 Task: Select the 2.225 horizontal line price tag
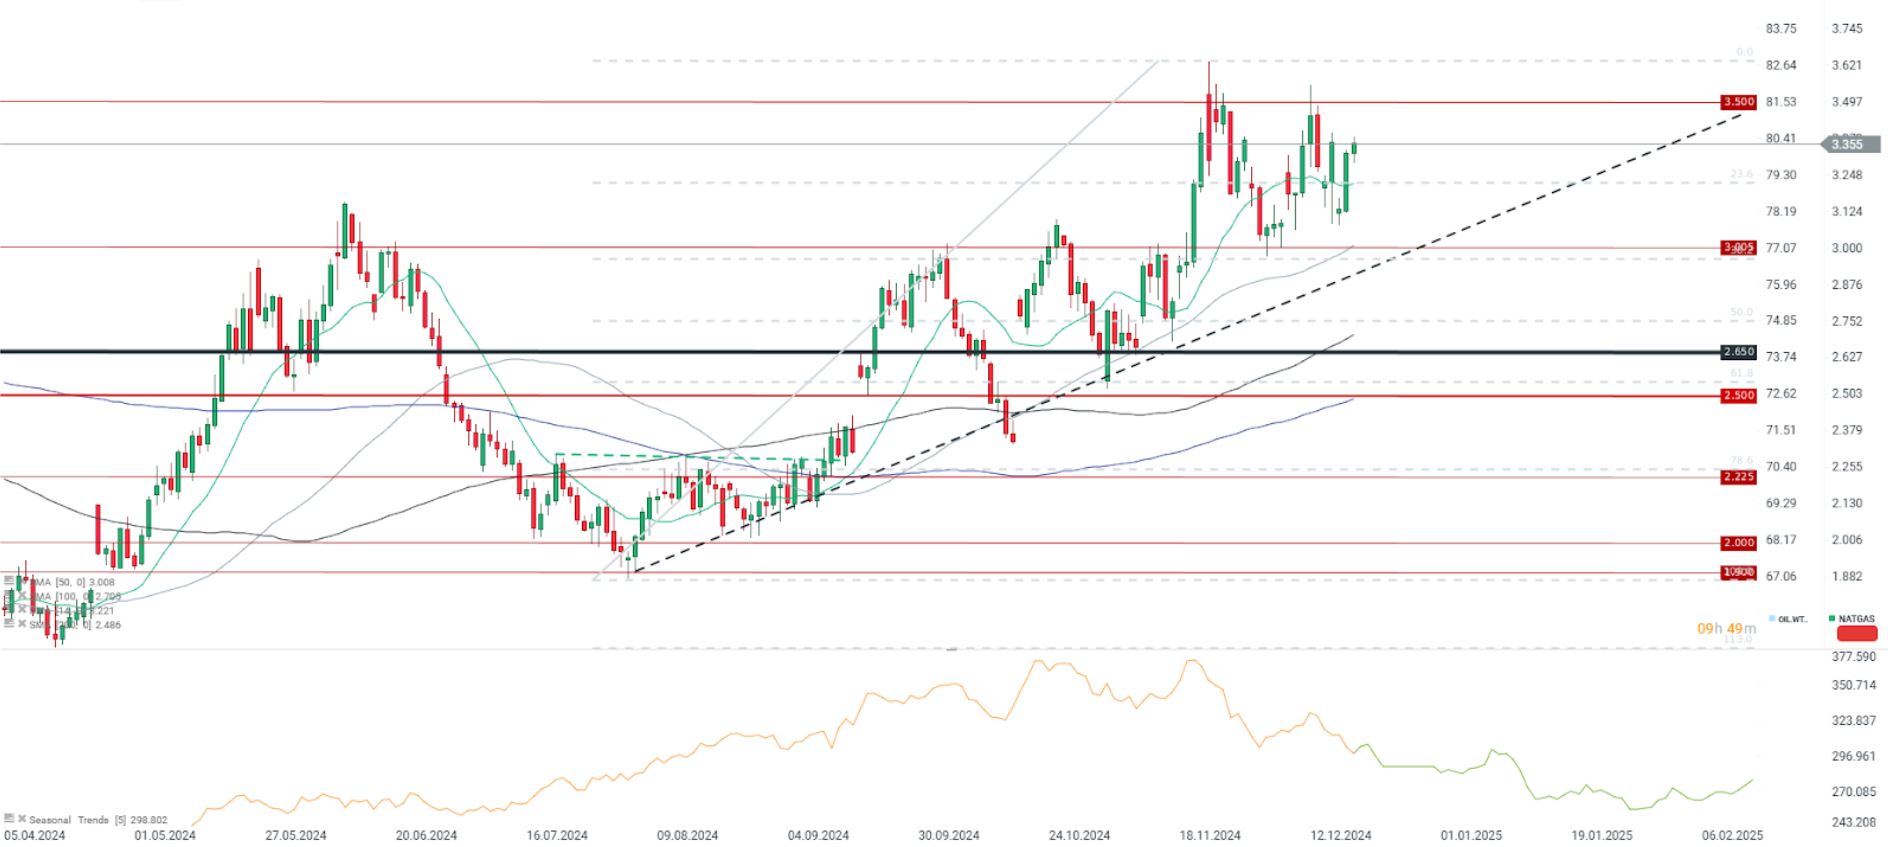(1738, 477)
